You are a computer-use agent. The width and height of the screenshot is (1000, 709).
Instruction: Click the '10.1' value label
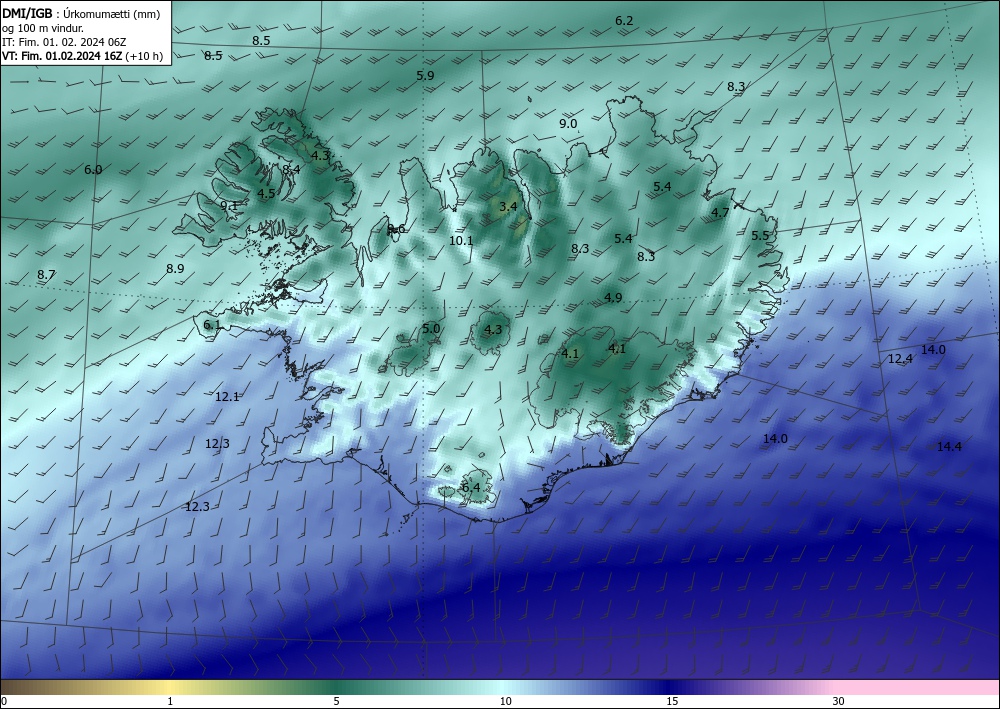pyautogui.click(x=461, y=240)
